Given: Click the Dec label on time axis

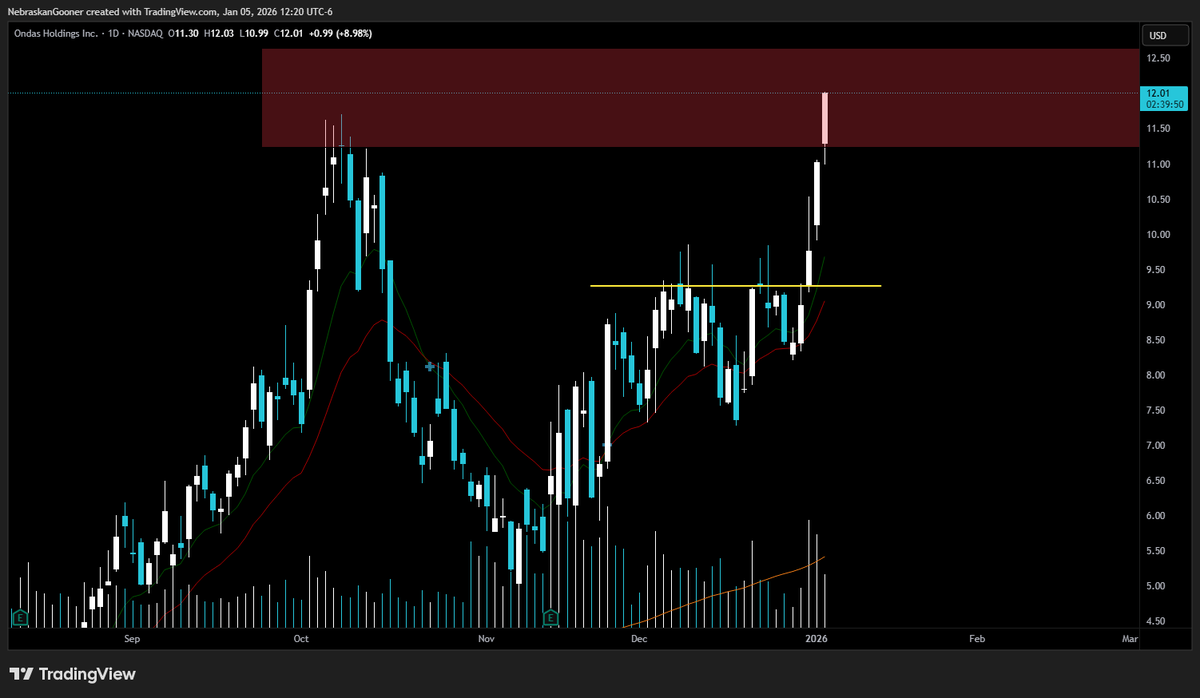Looking at the screenshot, I should tap(639, 638).
